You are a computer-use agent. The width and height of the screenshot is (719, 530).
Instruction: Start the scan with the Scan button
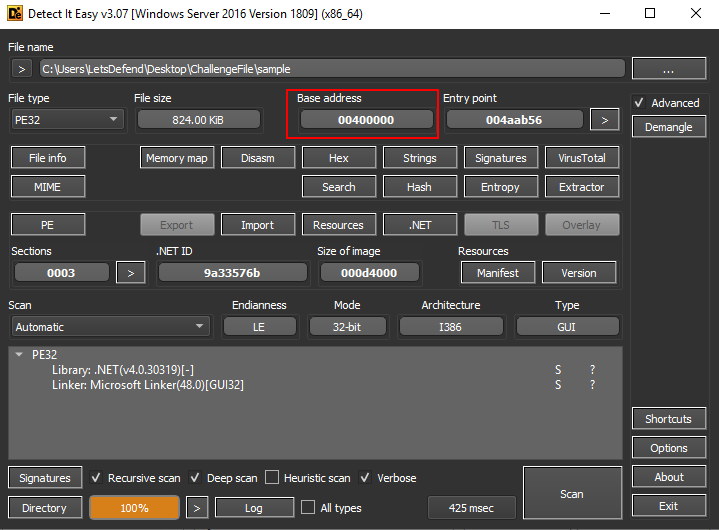point(571,494)
